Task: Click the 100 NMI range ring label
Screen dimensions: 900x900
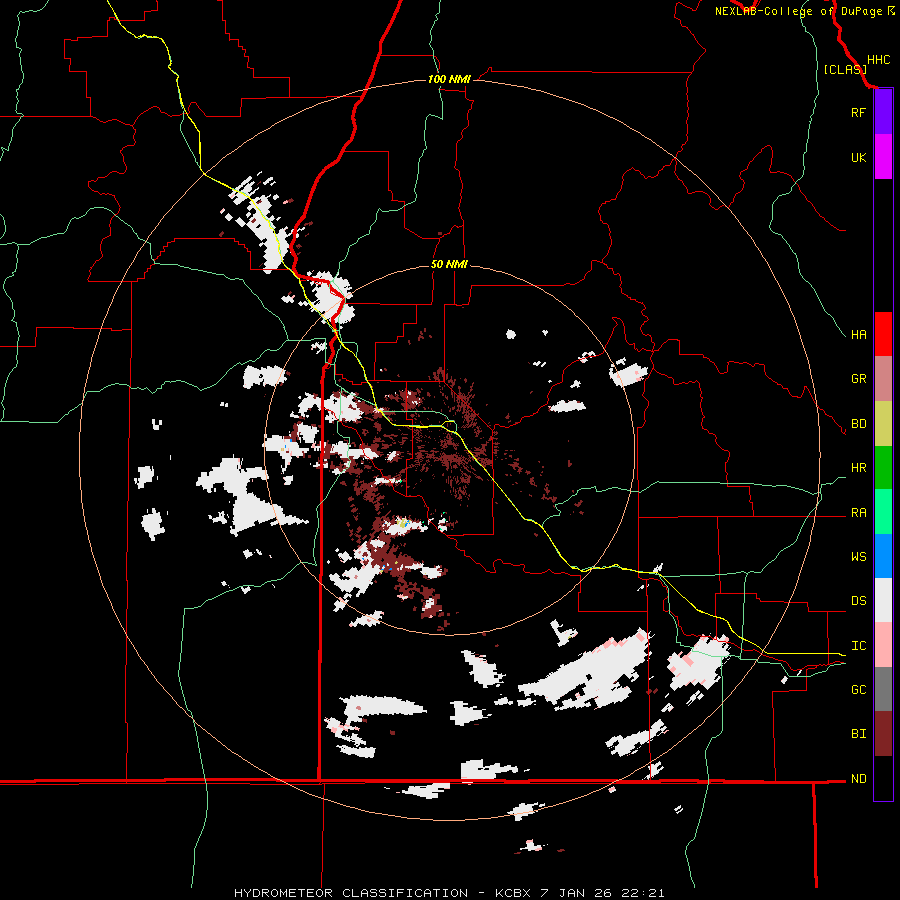Action: (x=449, y=79)
